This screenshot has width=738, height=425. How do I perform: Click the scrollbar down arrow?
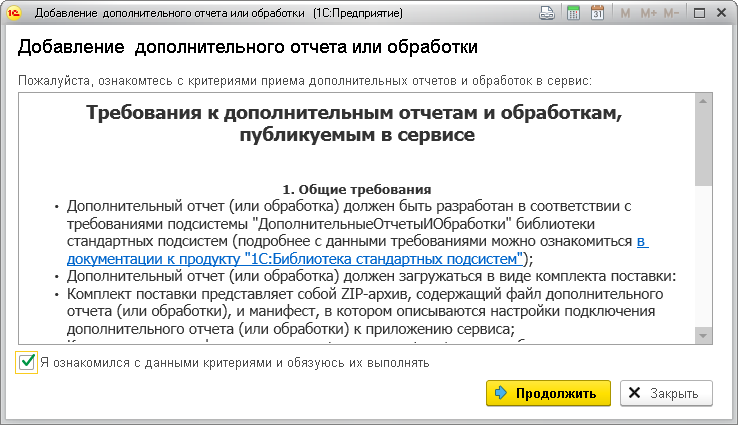click(x=703, y=336)
